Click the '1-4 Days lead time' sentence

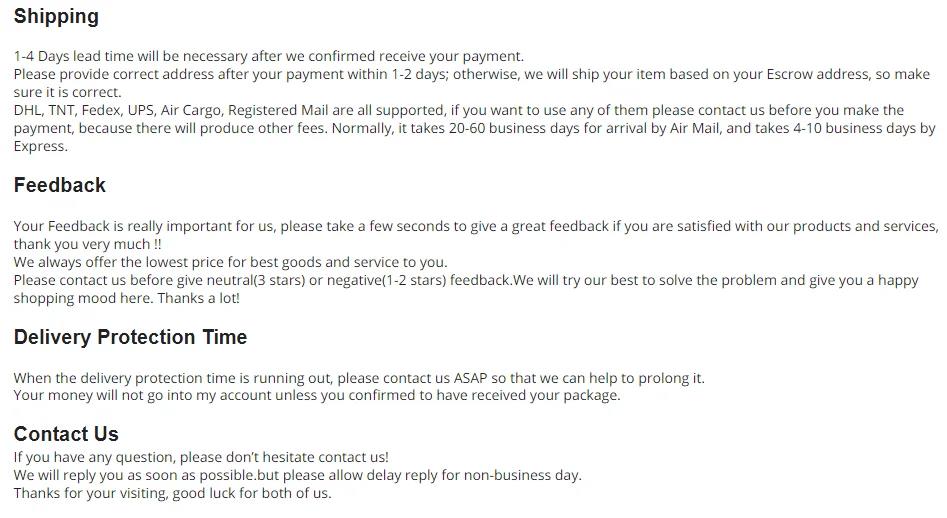[269, 56]
